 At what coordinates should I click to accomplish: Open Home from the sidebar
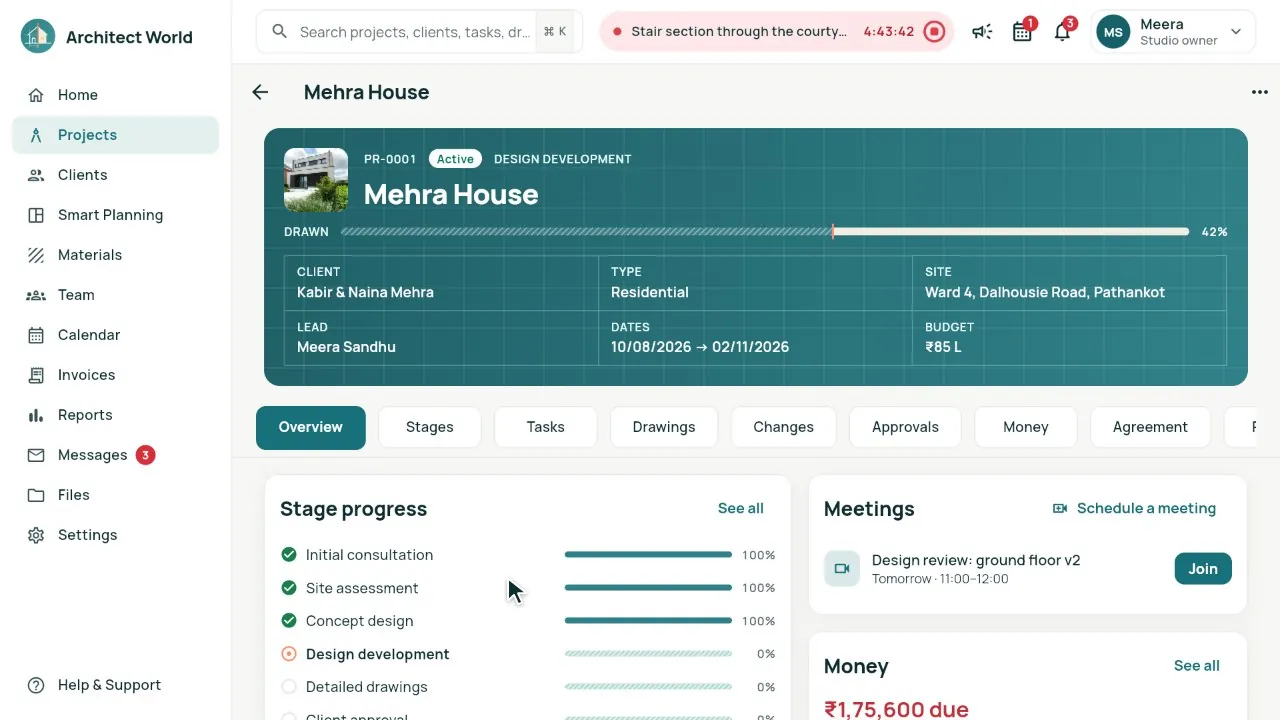pos(115,95)
